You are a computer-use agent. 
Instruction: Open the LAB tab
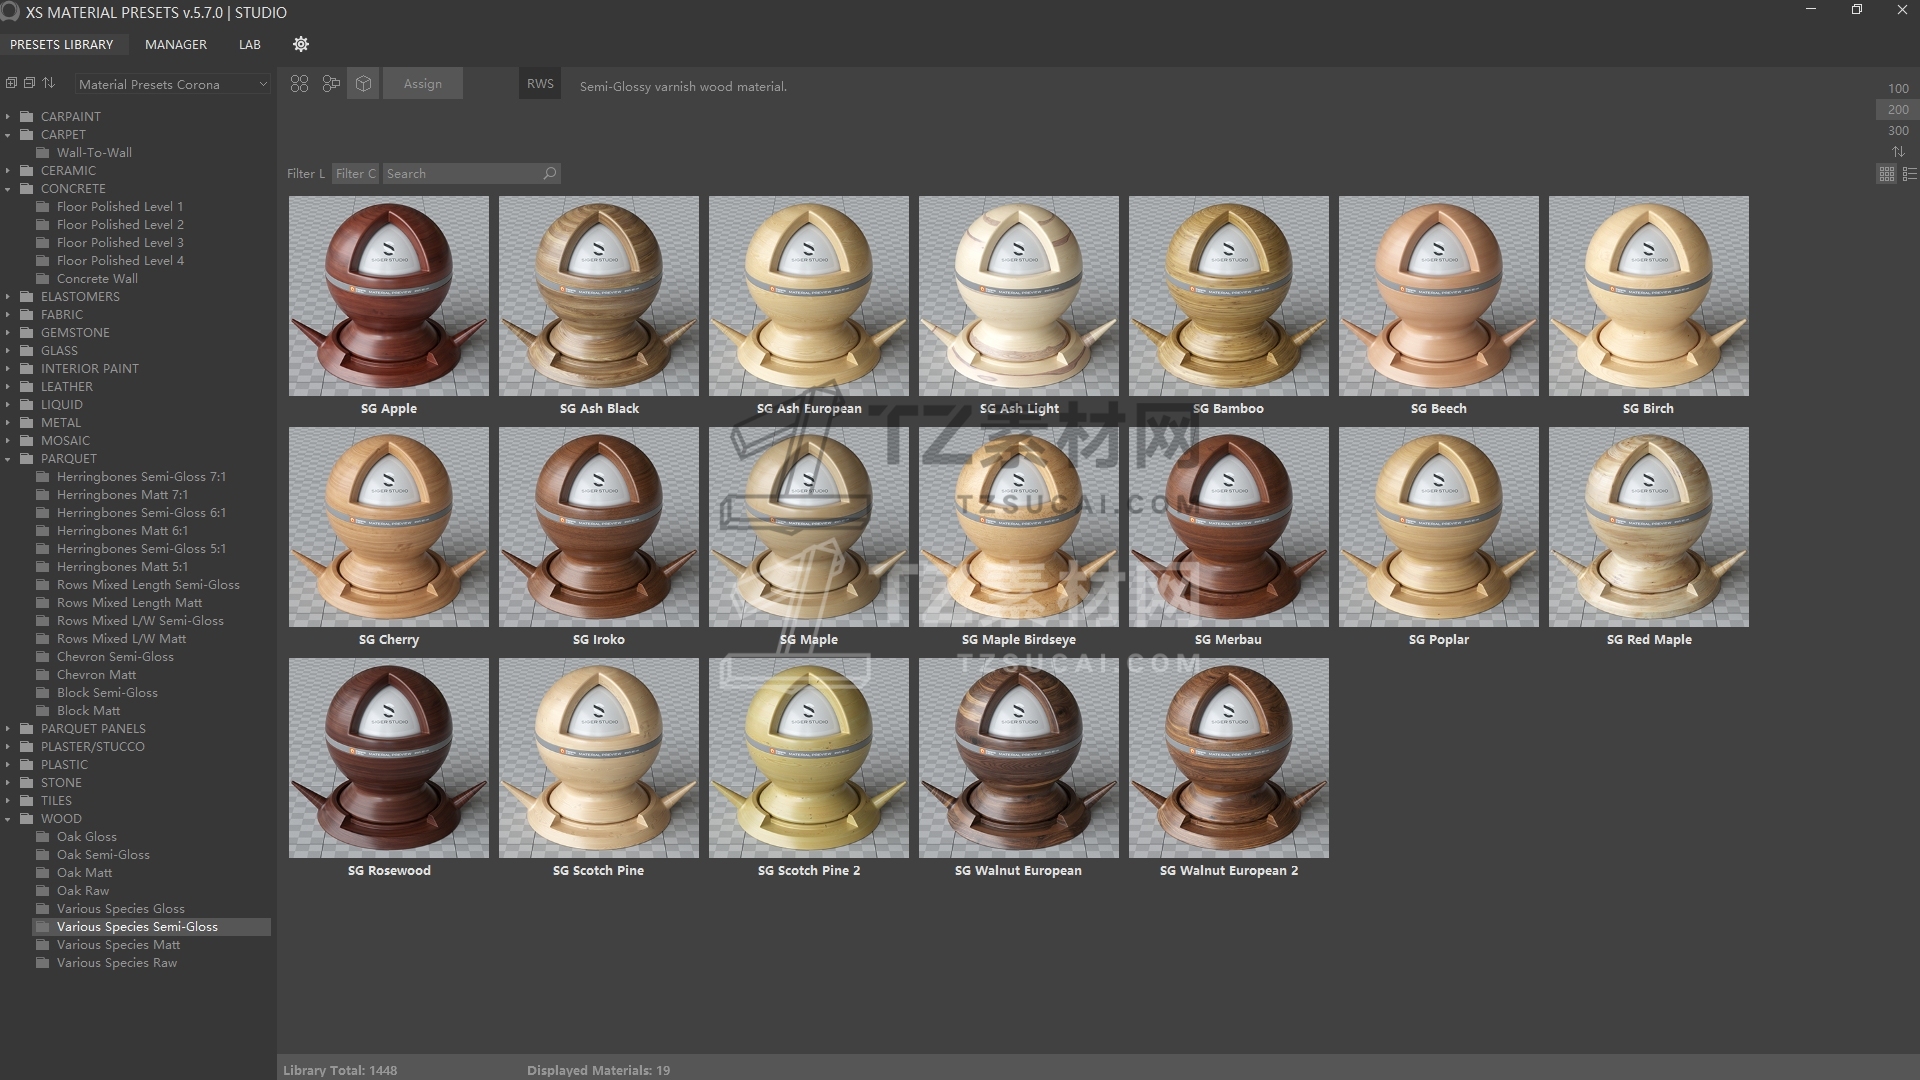point(250,45)
